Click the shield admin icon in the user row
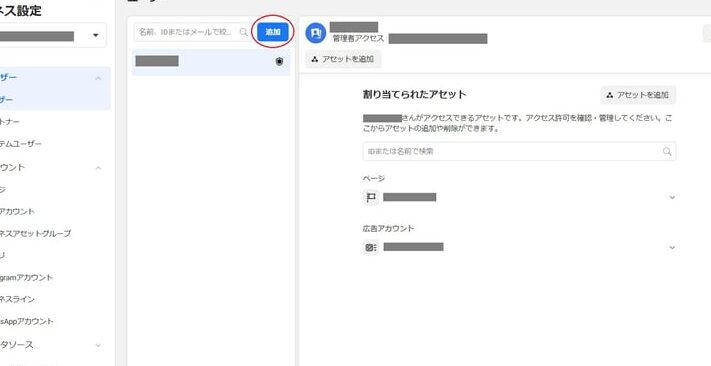Image resolution: width=711 pixels, height=366 pixels. (279, 62)
